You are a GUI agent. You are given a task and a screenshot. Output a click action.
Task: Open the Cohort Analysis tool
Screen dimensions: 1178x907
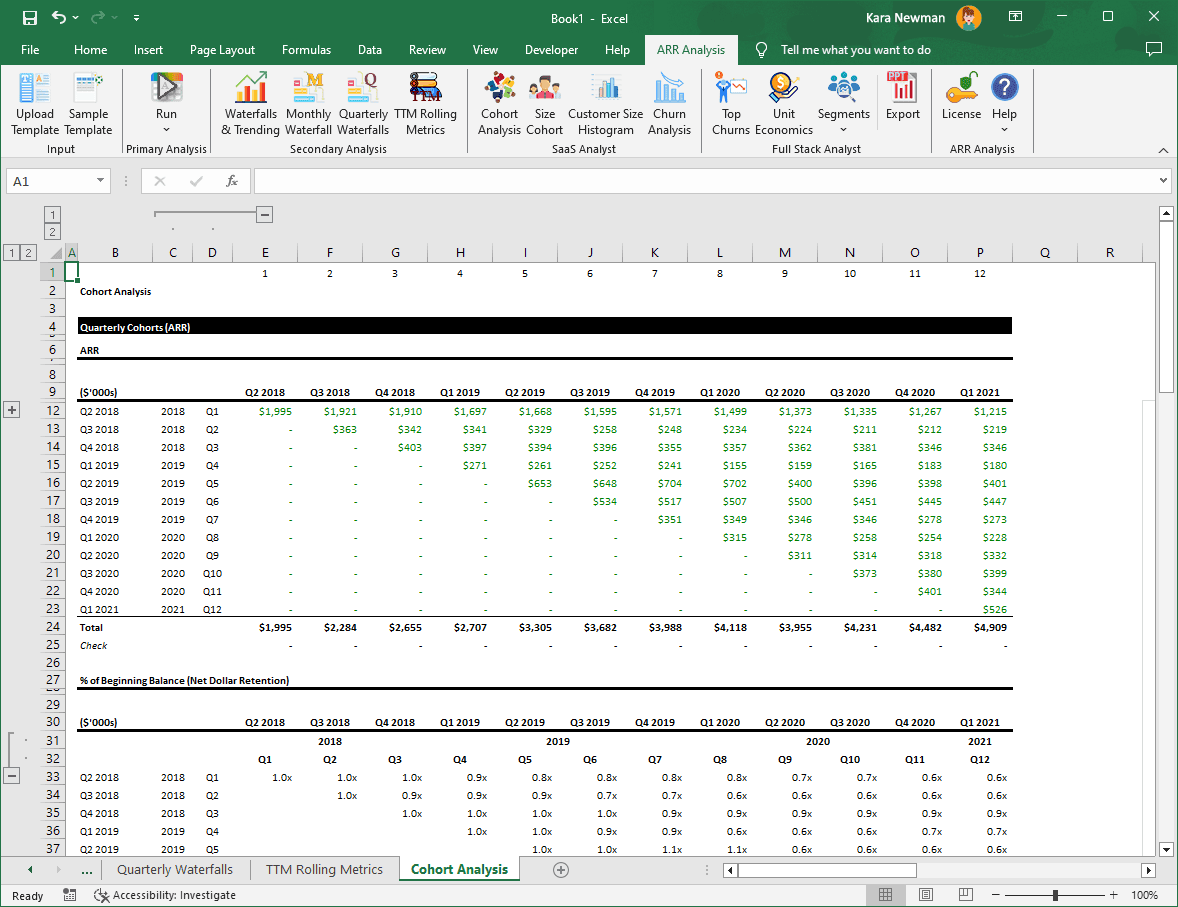[x=499, y=103]
